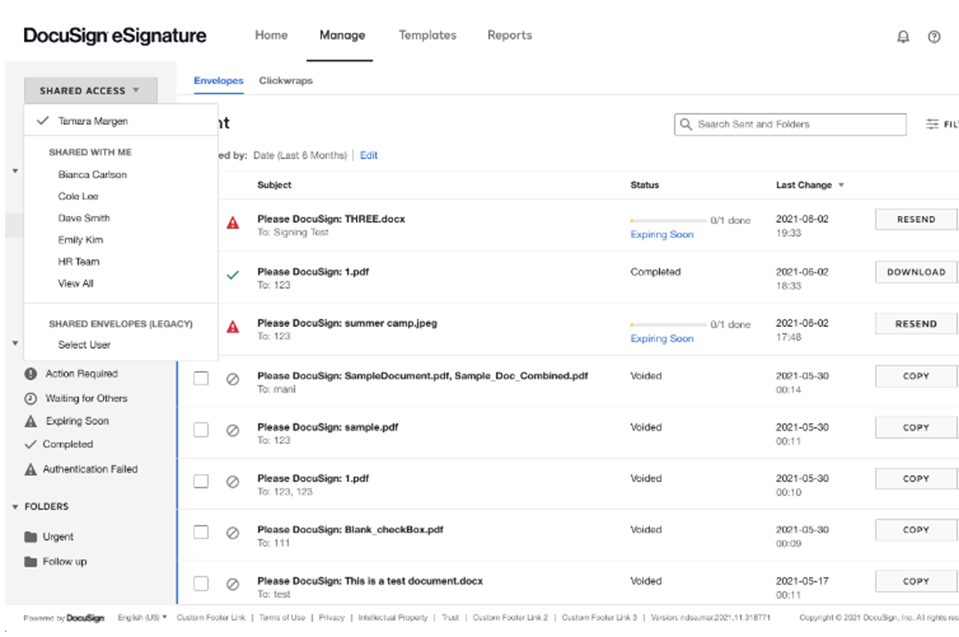Open the Follow up folder
This screenshot has width=959, height=637.
(x=64, y=562)
